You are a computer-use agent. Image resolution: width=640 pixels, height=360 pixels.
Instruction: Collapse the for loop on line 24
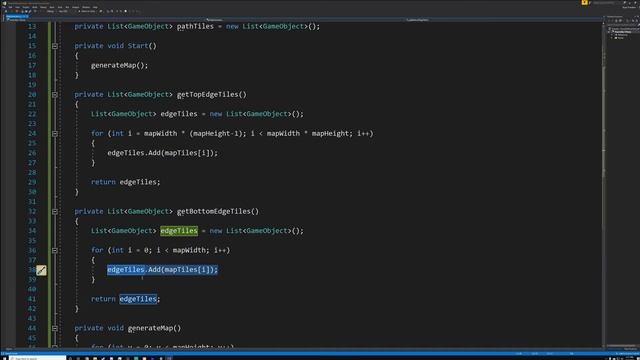tap(55, 134)
